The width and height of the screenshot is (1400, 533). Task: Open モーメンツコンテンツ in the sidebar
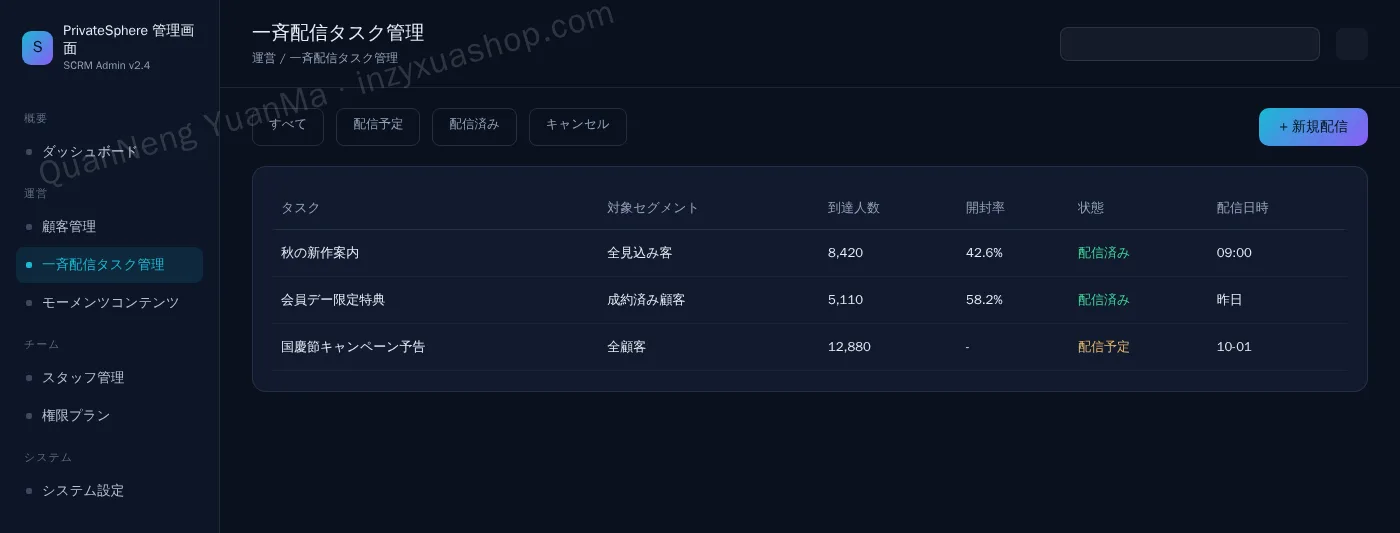109,303
